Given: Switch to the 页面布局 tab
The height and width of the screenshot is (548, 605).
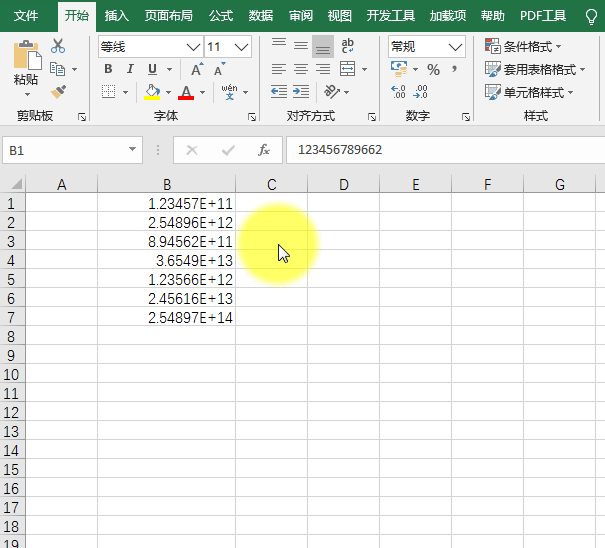Looking at the screenshot, I should 169,16.
